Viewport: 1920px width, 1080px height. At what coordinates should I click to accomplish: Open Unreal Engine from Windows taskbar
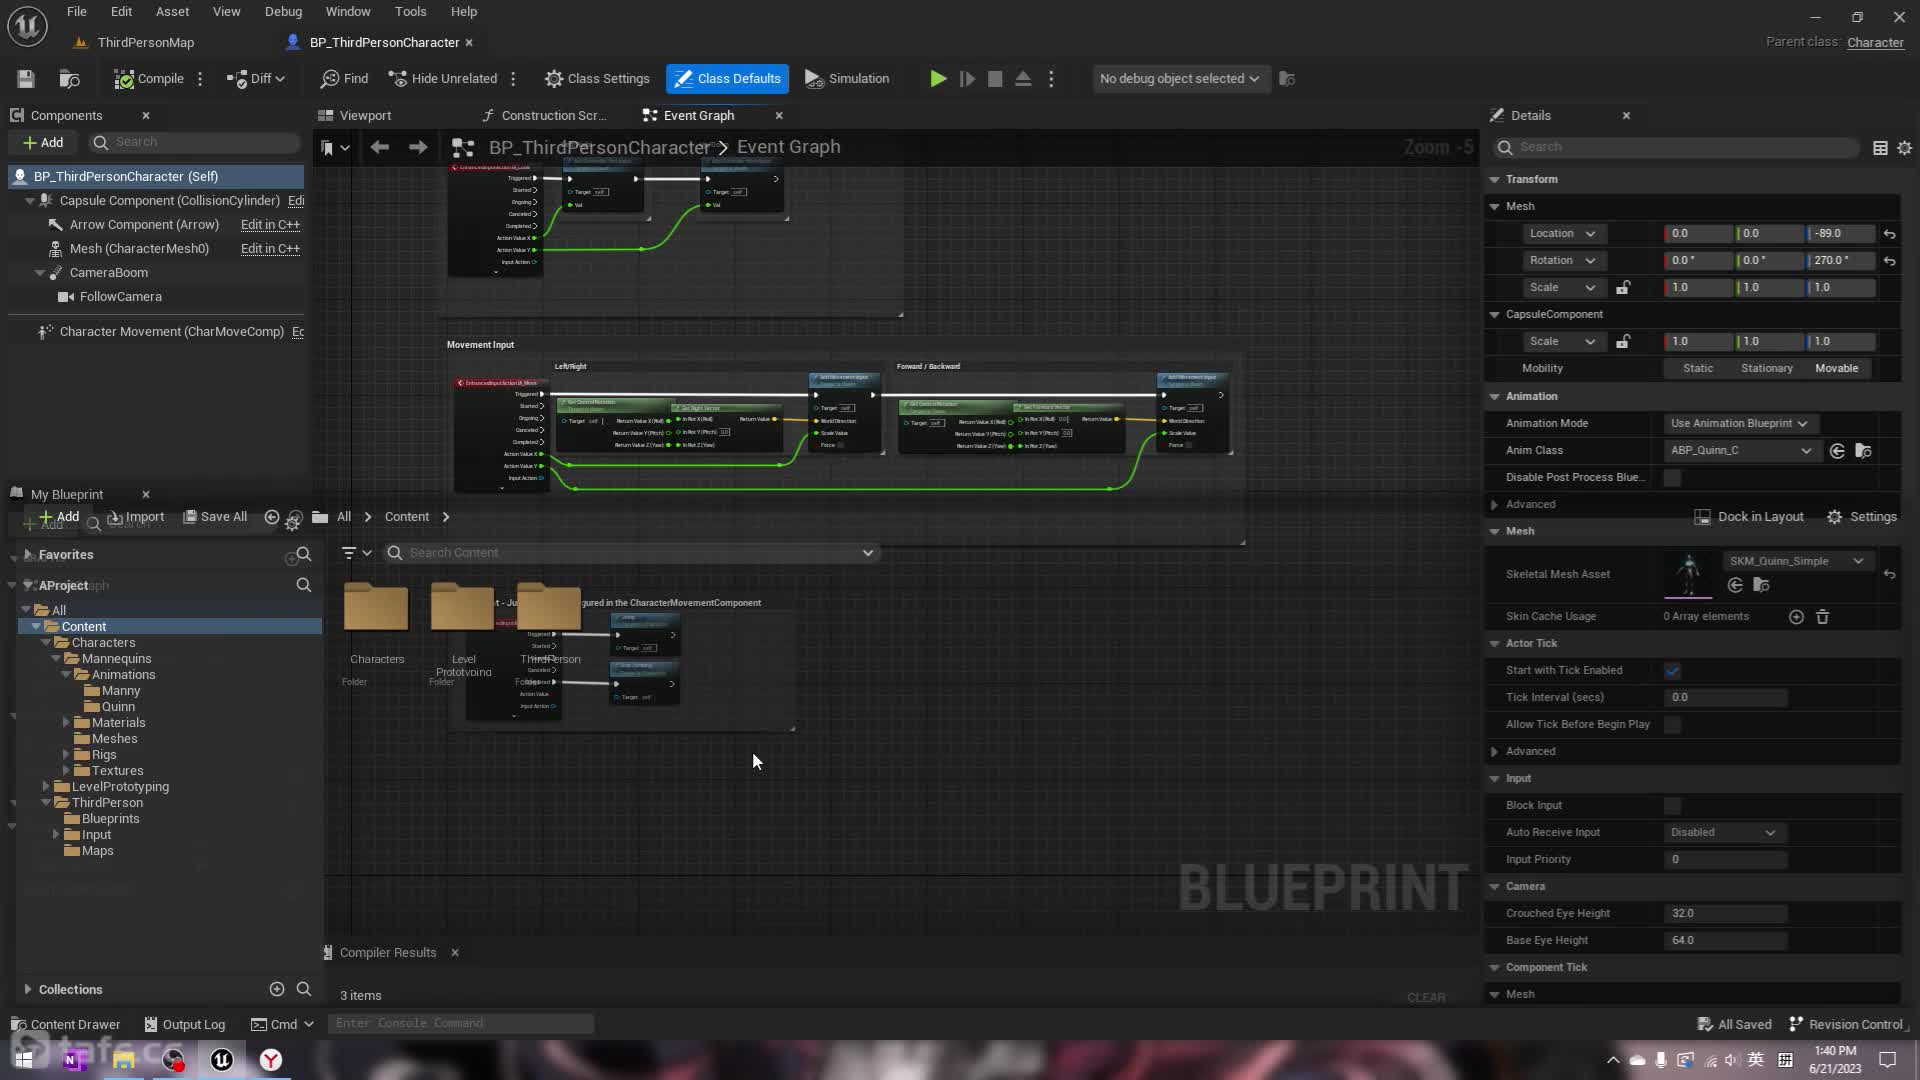[x=222, y=1060]
